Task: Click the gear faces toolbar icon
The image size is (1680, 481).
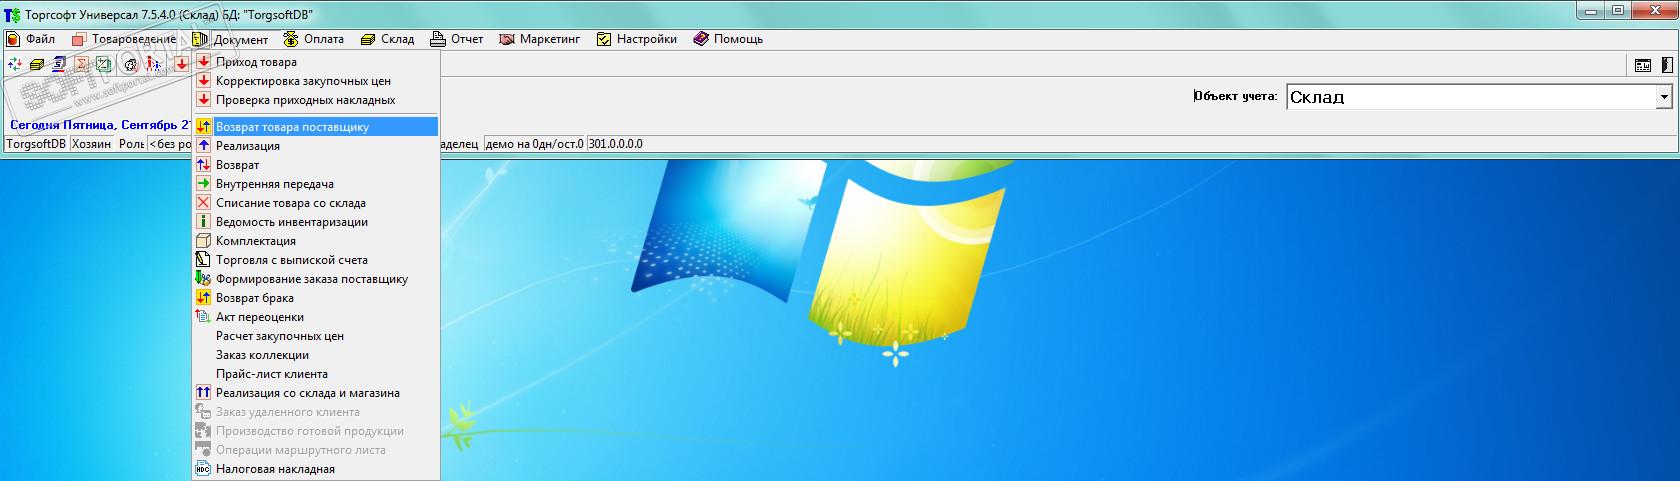Action: pyautogui.click(x=130, y=64)
